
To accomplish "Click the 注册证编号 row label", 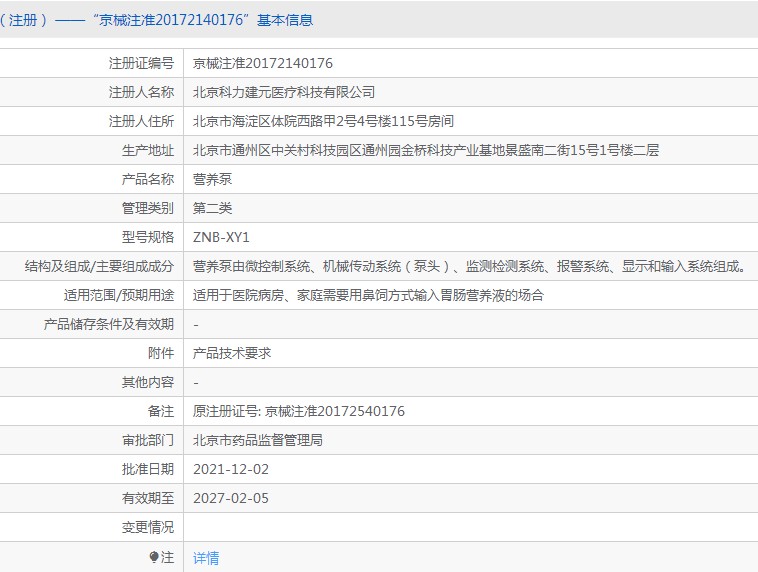I will (x=141, y=63).
